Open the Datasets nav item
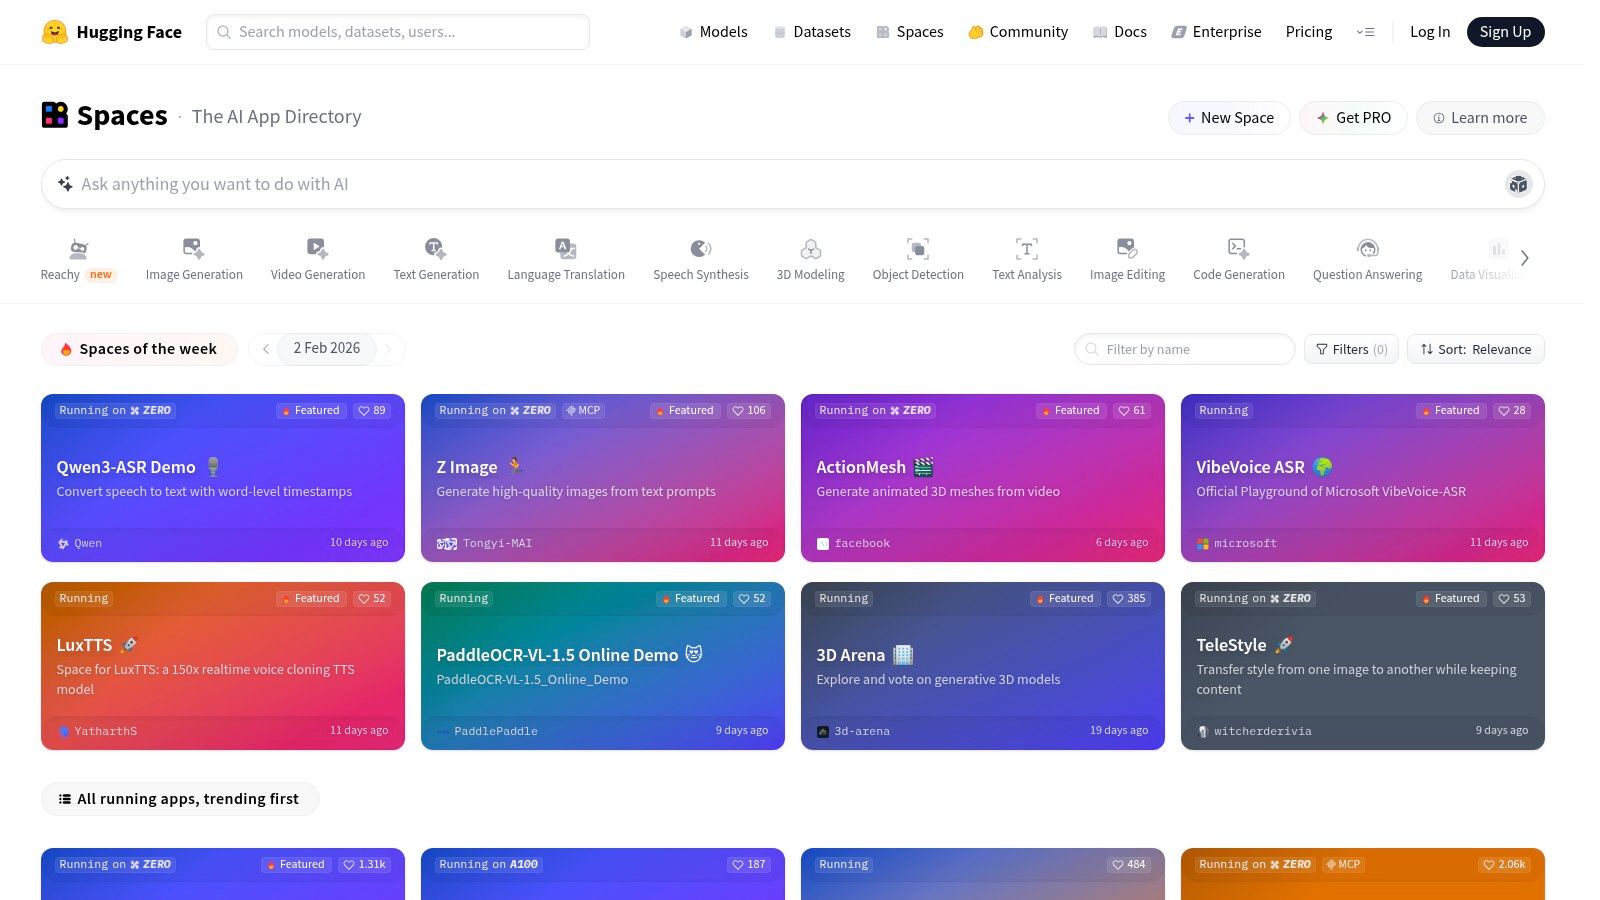 (x=812, y=32)
